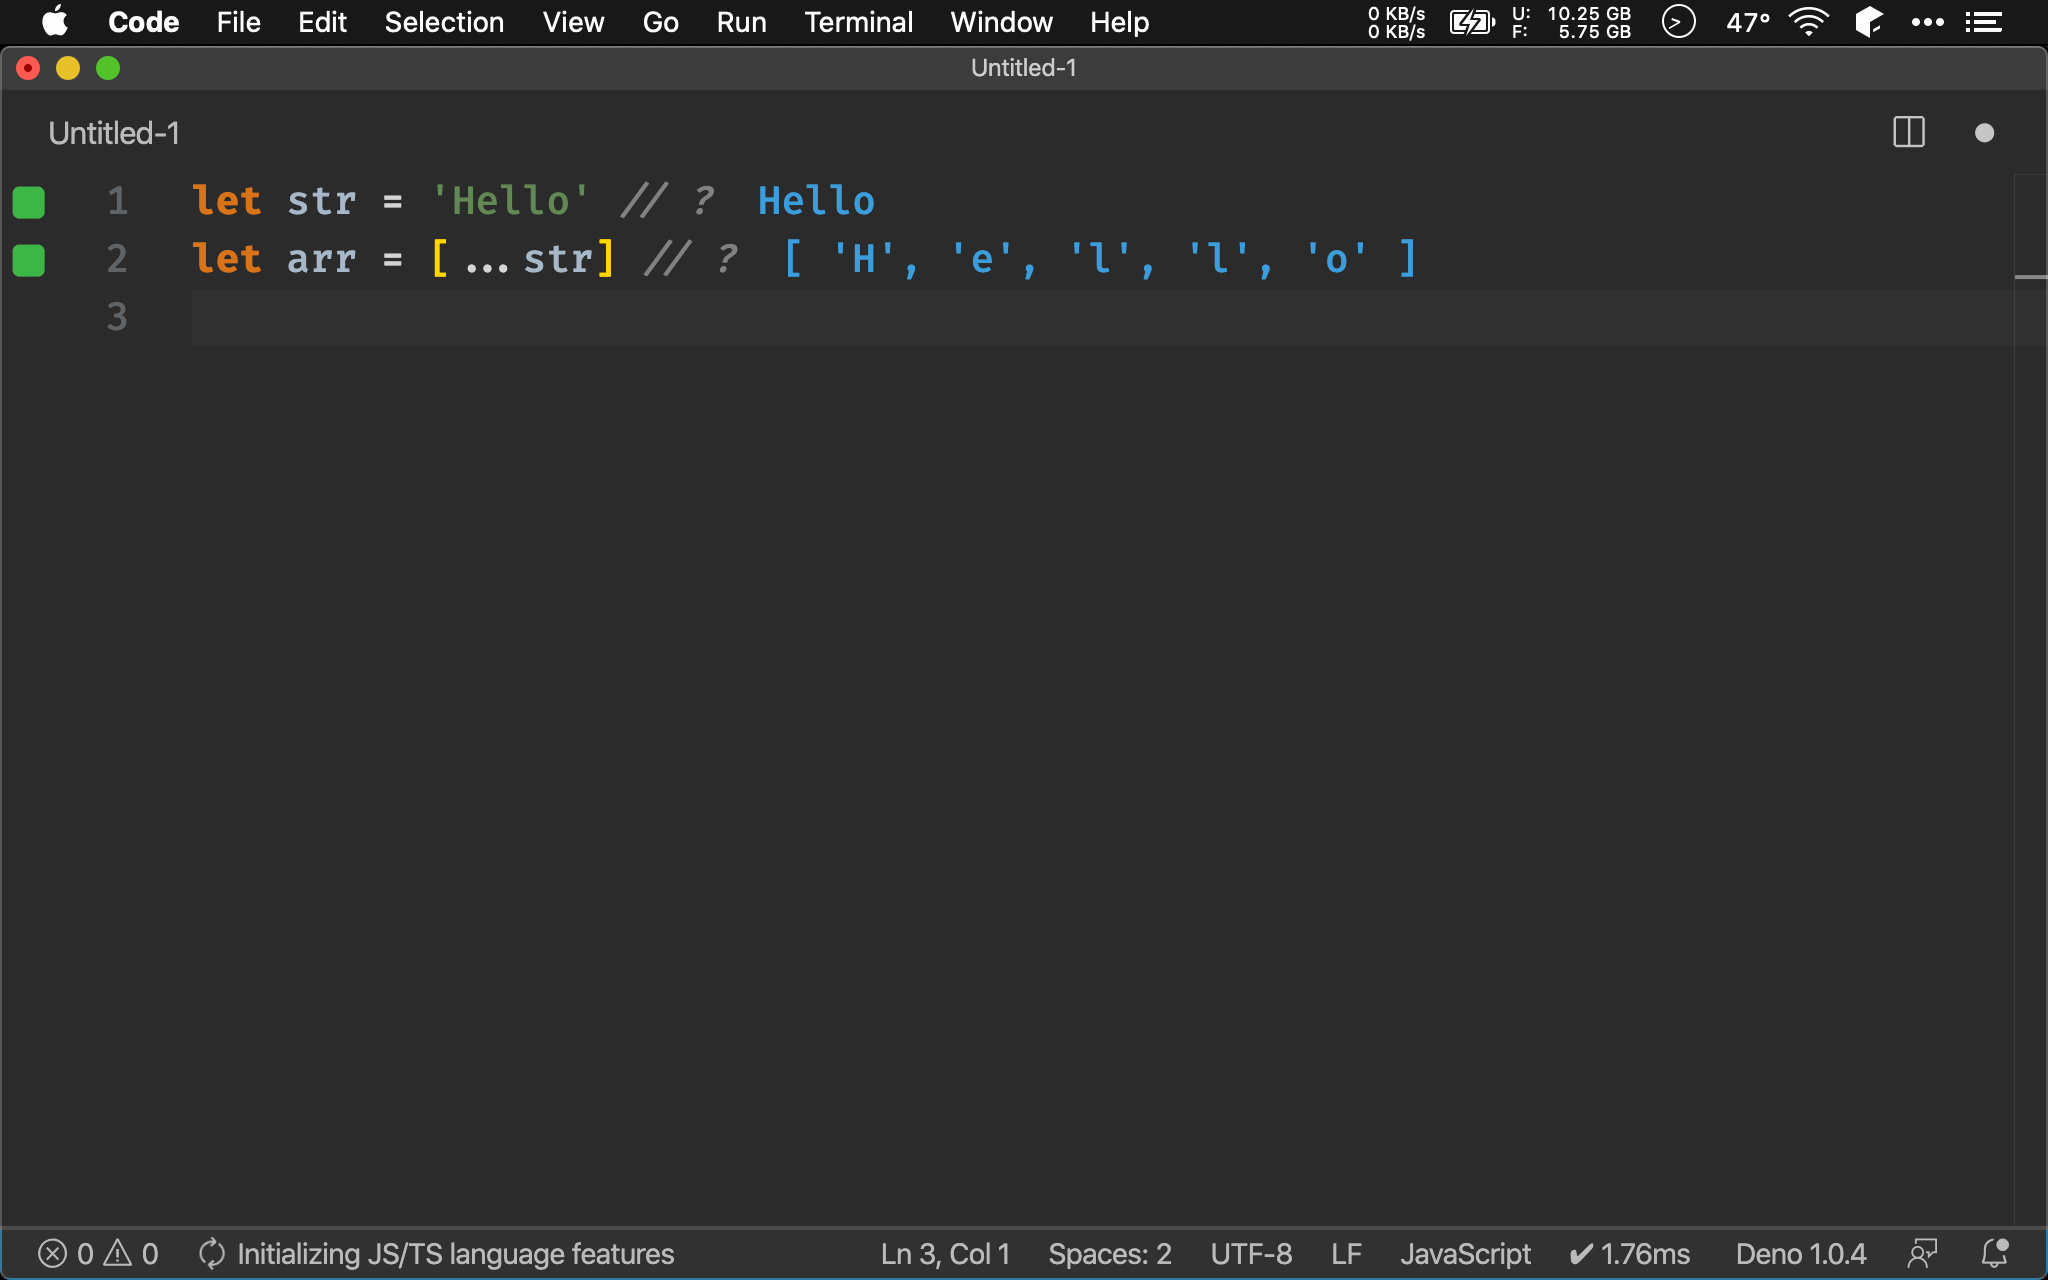Open the Terminal menu

[858, 22]
